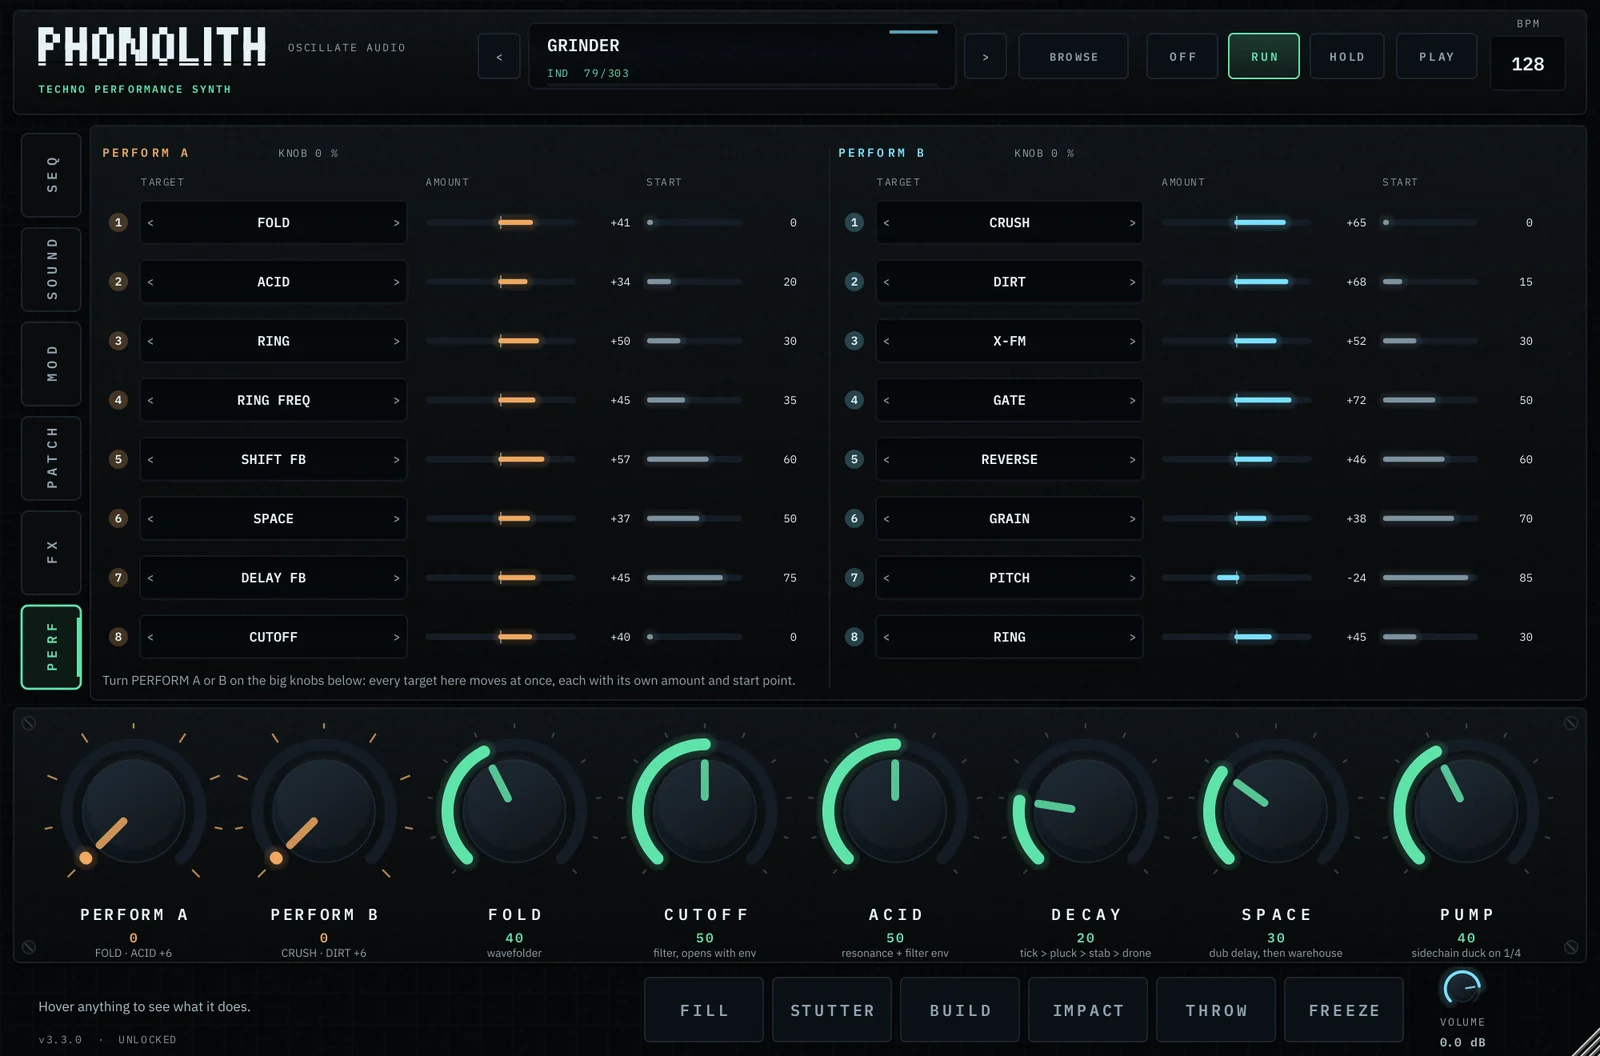Previous target before GATE in Perform B
The height and width of the screenshot is (1056, 1600).
(x=887, y=400)
